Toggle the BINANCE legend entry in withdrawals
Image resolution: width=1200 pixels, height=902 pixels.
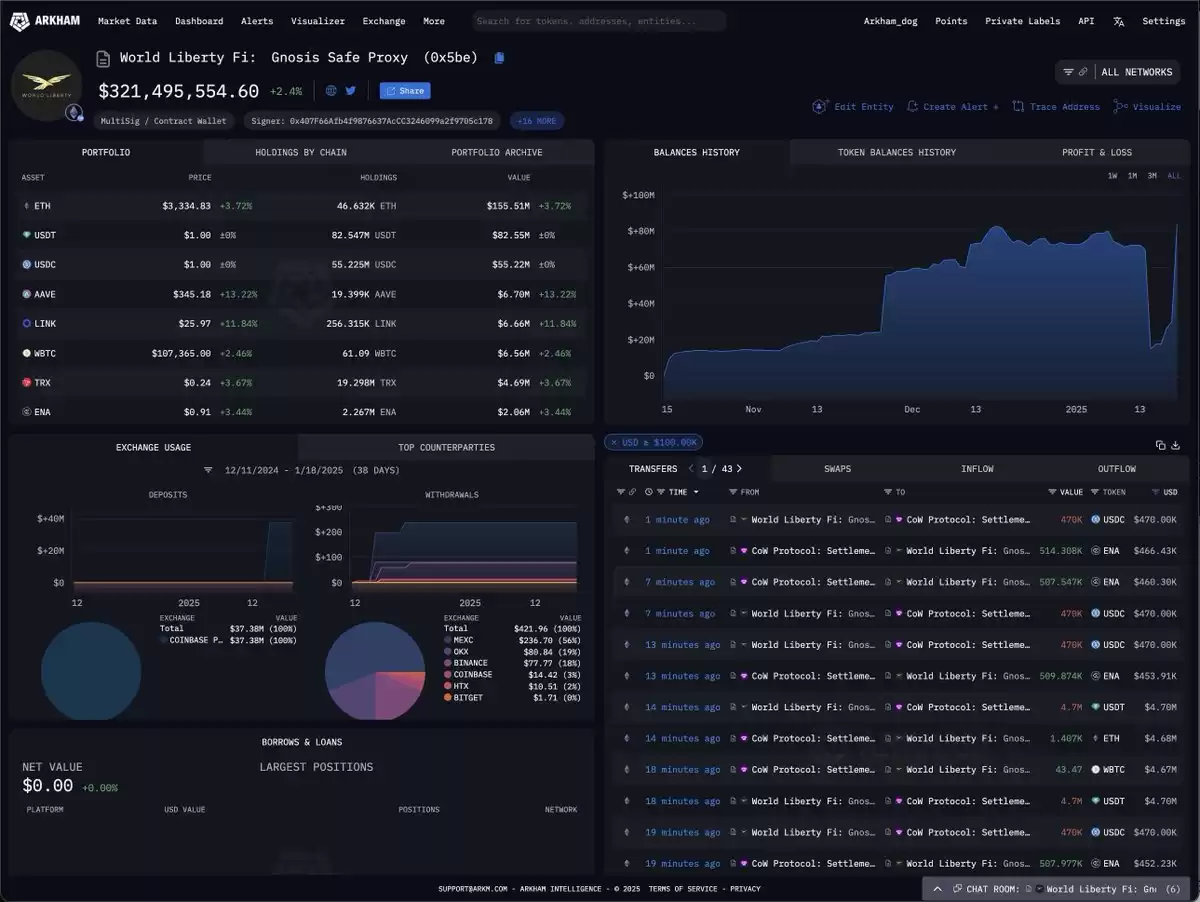click(467, 663)
